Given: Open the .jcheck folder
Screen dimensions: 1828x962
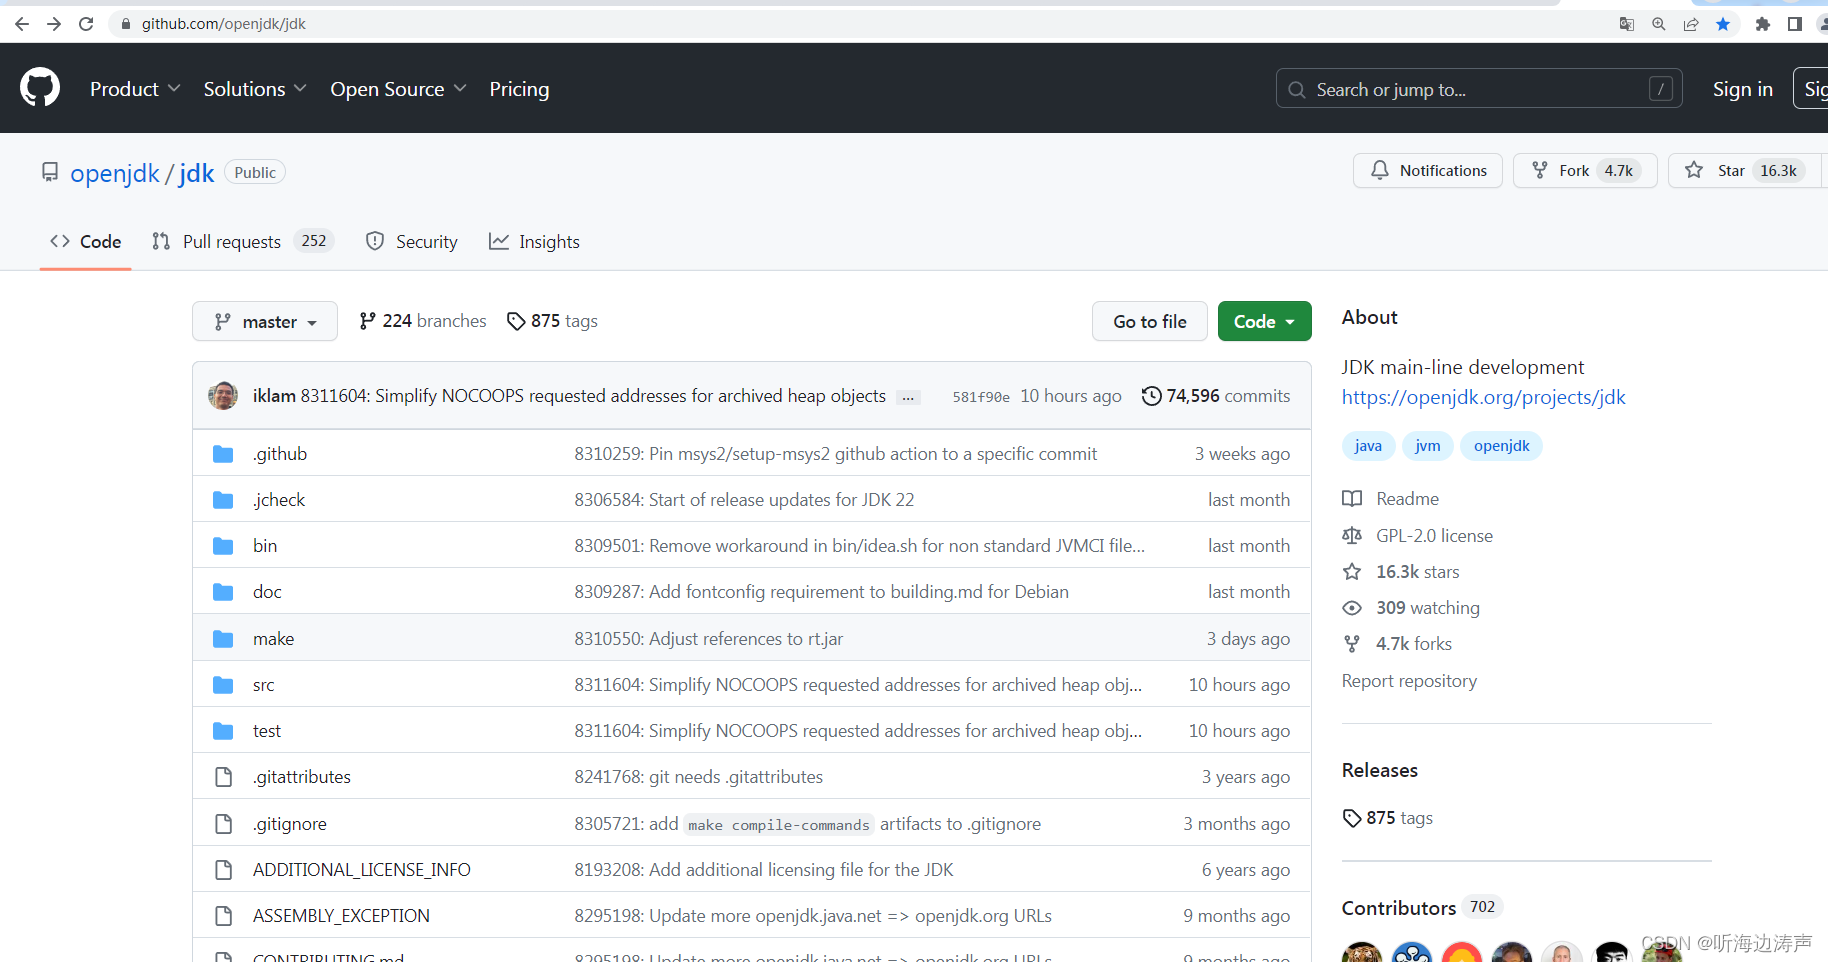Looking at the screenshot, I should pyautogui.click(x=279, y=500).
